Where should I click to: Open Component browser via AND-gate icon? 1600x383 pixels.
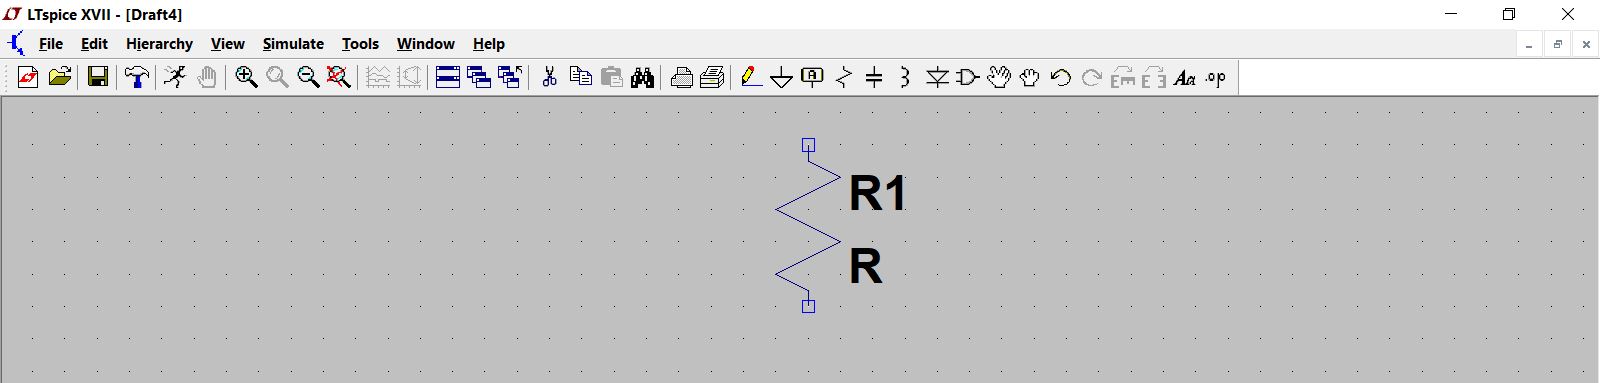tap(967, 77)
